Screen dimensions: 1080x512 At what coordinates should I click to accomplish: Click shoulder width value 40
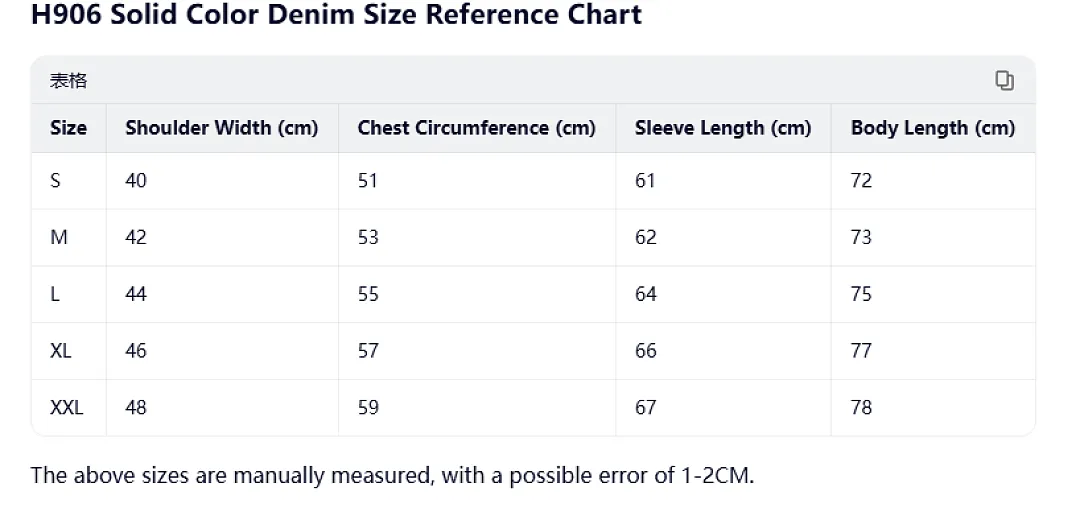pos(136,181)
